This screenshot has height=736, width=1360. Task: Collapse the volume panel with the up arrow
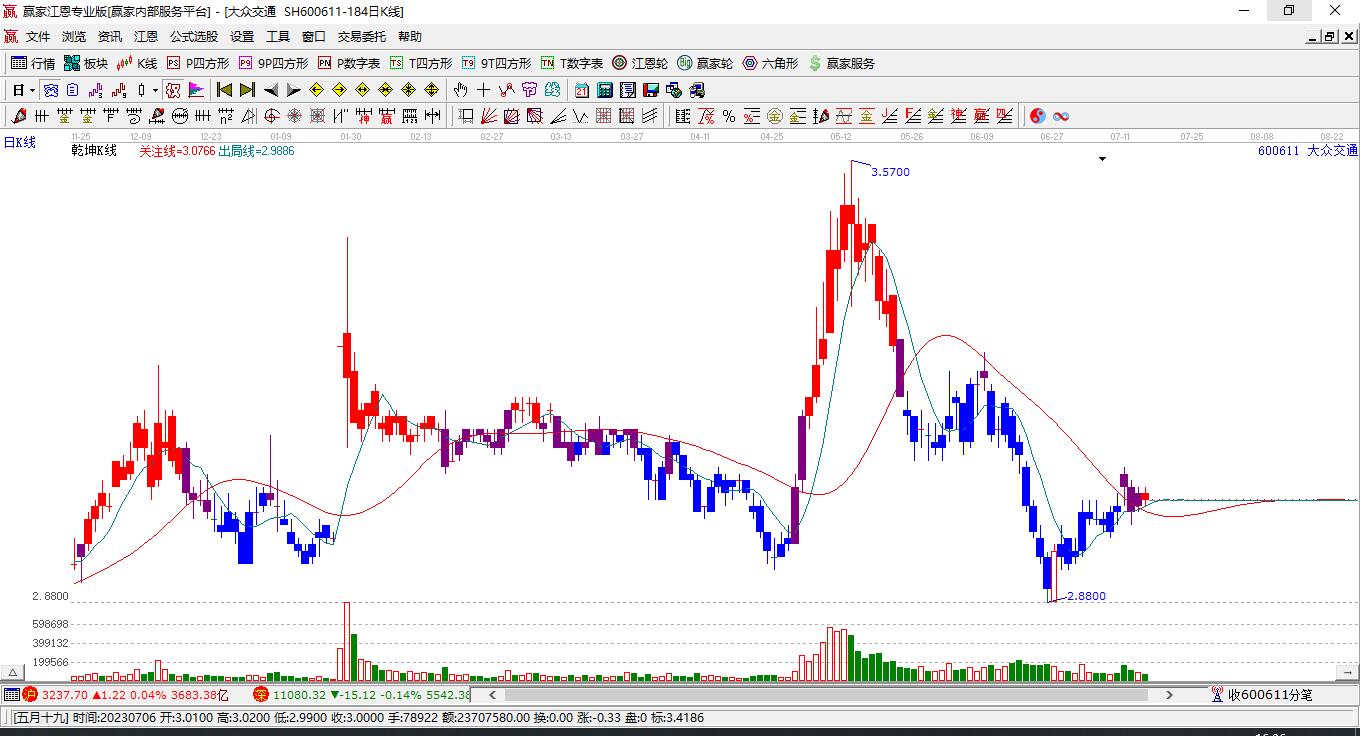pyautogui.click(x=13, y=672)
